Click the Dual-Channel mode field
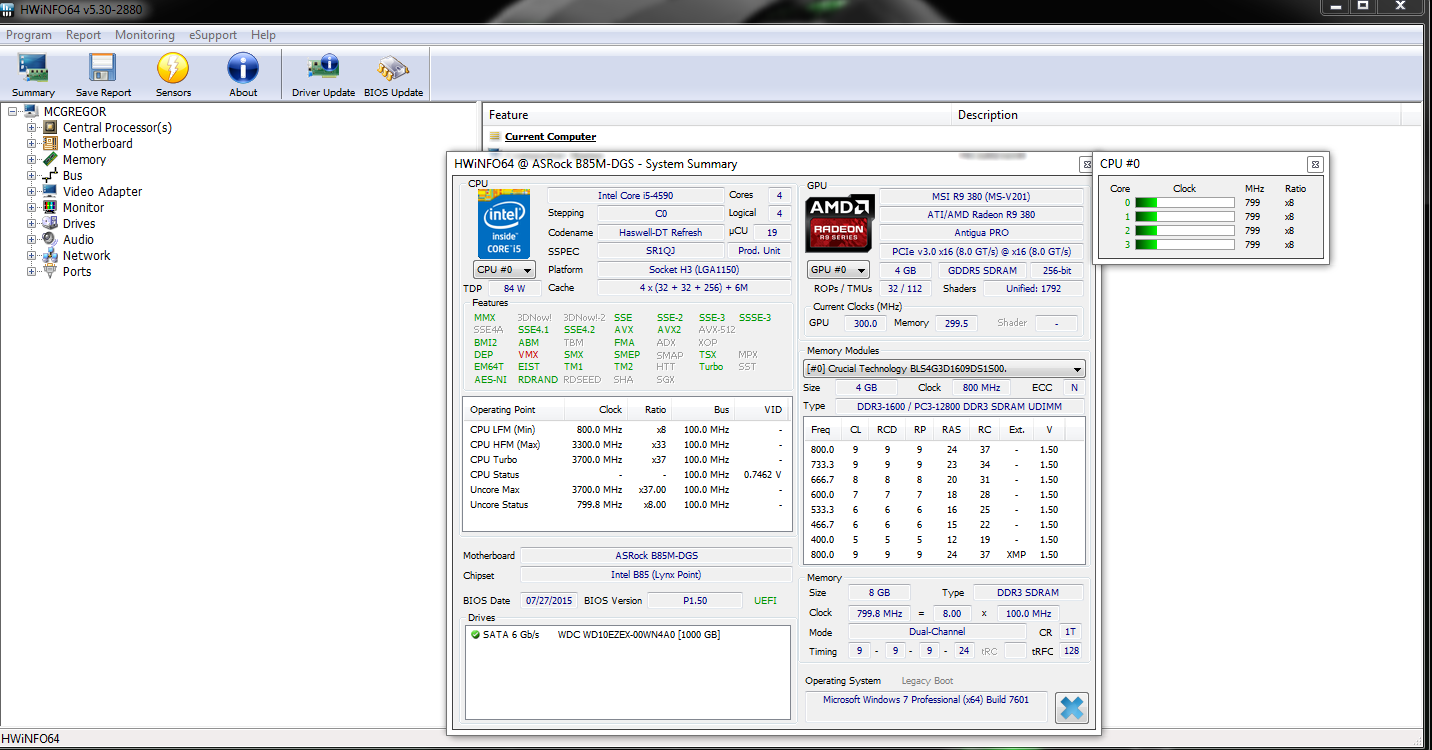 [937, 633]
